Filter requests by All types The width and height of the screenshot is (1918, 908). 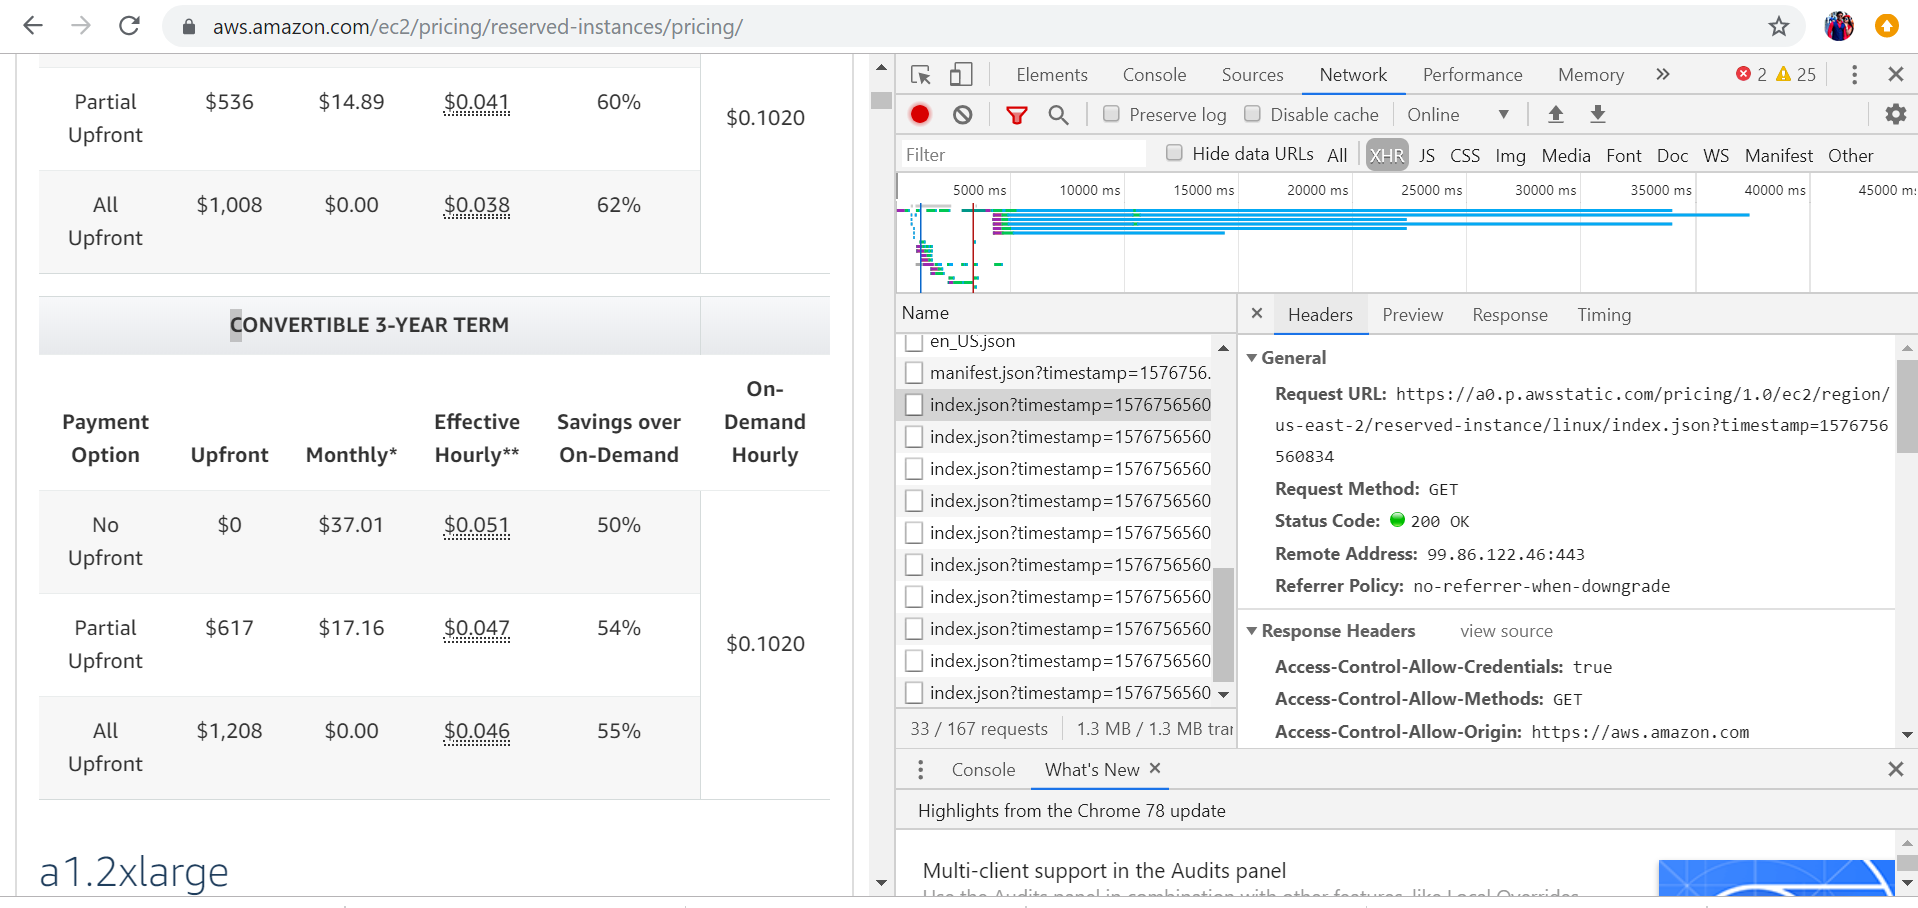(1337, 155)
